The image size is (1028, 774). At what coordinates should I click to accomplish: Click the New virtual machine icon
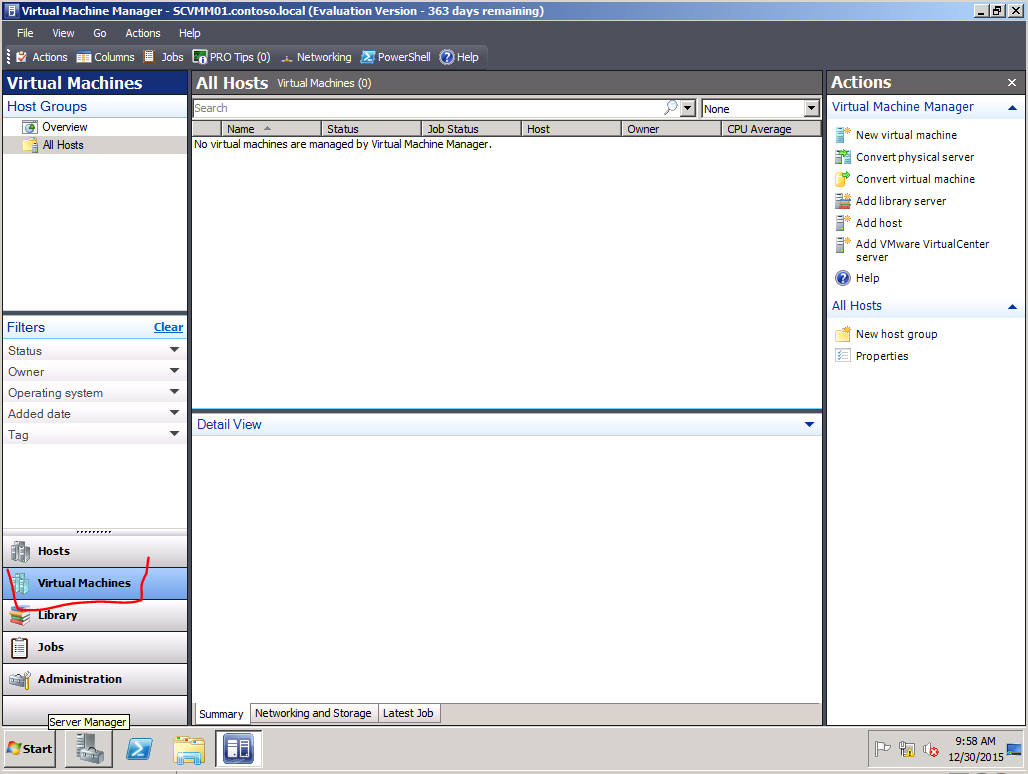(x=842, y=135)
